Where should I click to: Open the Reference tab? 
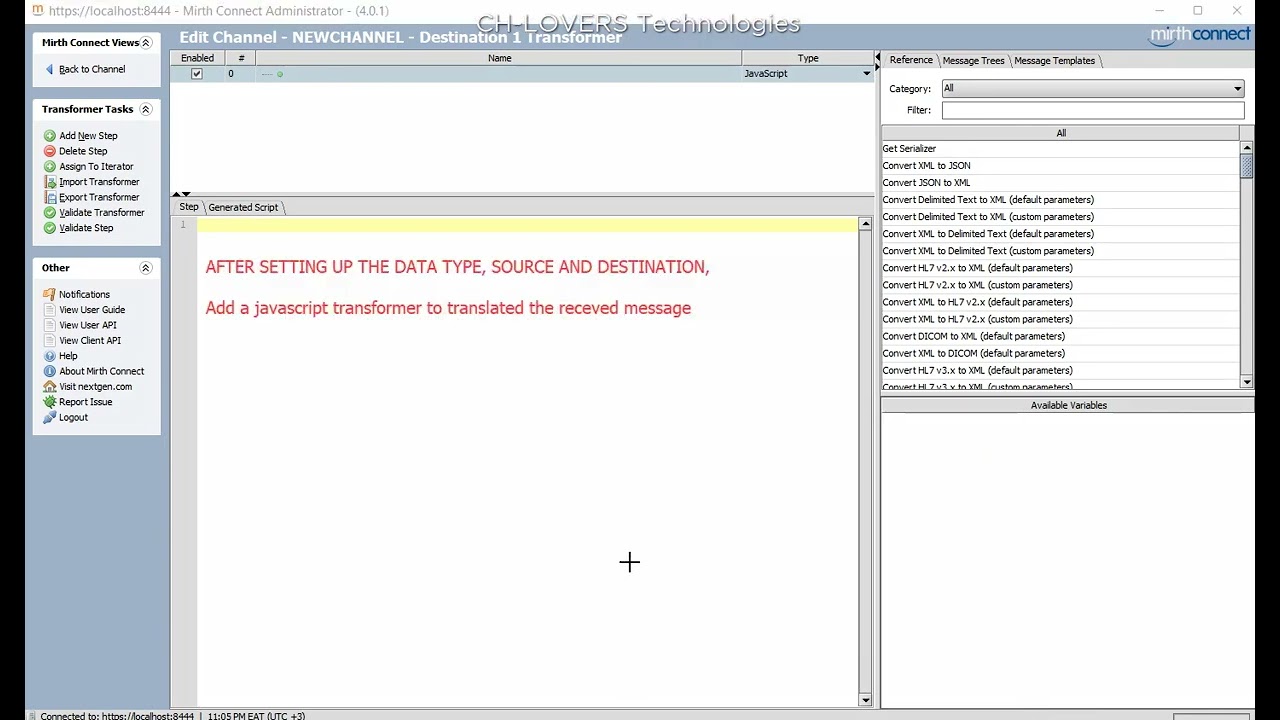coord(911,60)
